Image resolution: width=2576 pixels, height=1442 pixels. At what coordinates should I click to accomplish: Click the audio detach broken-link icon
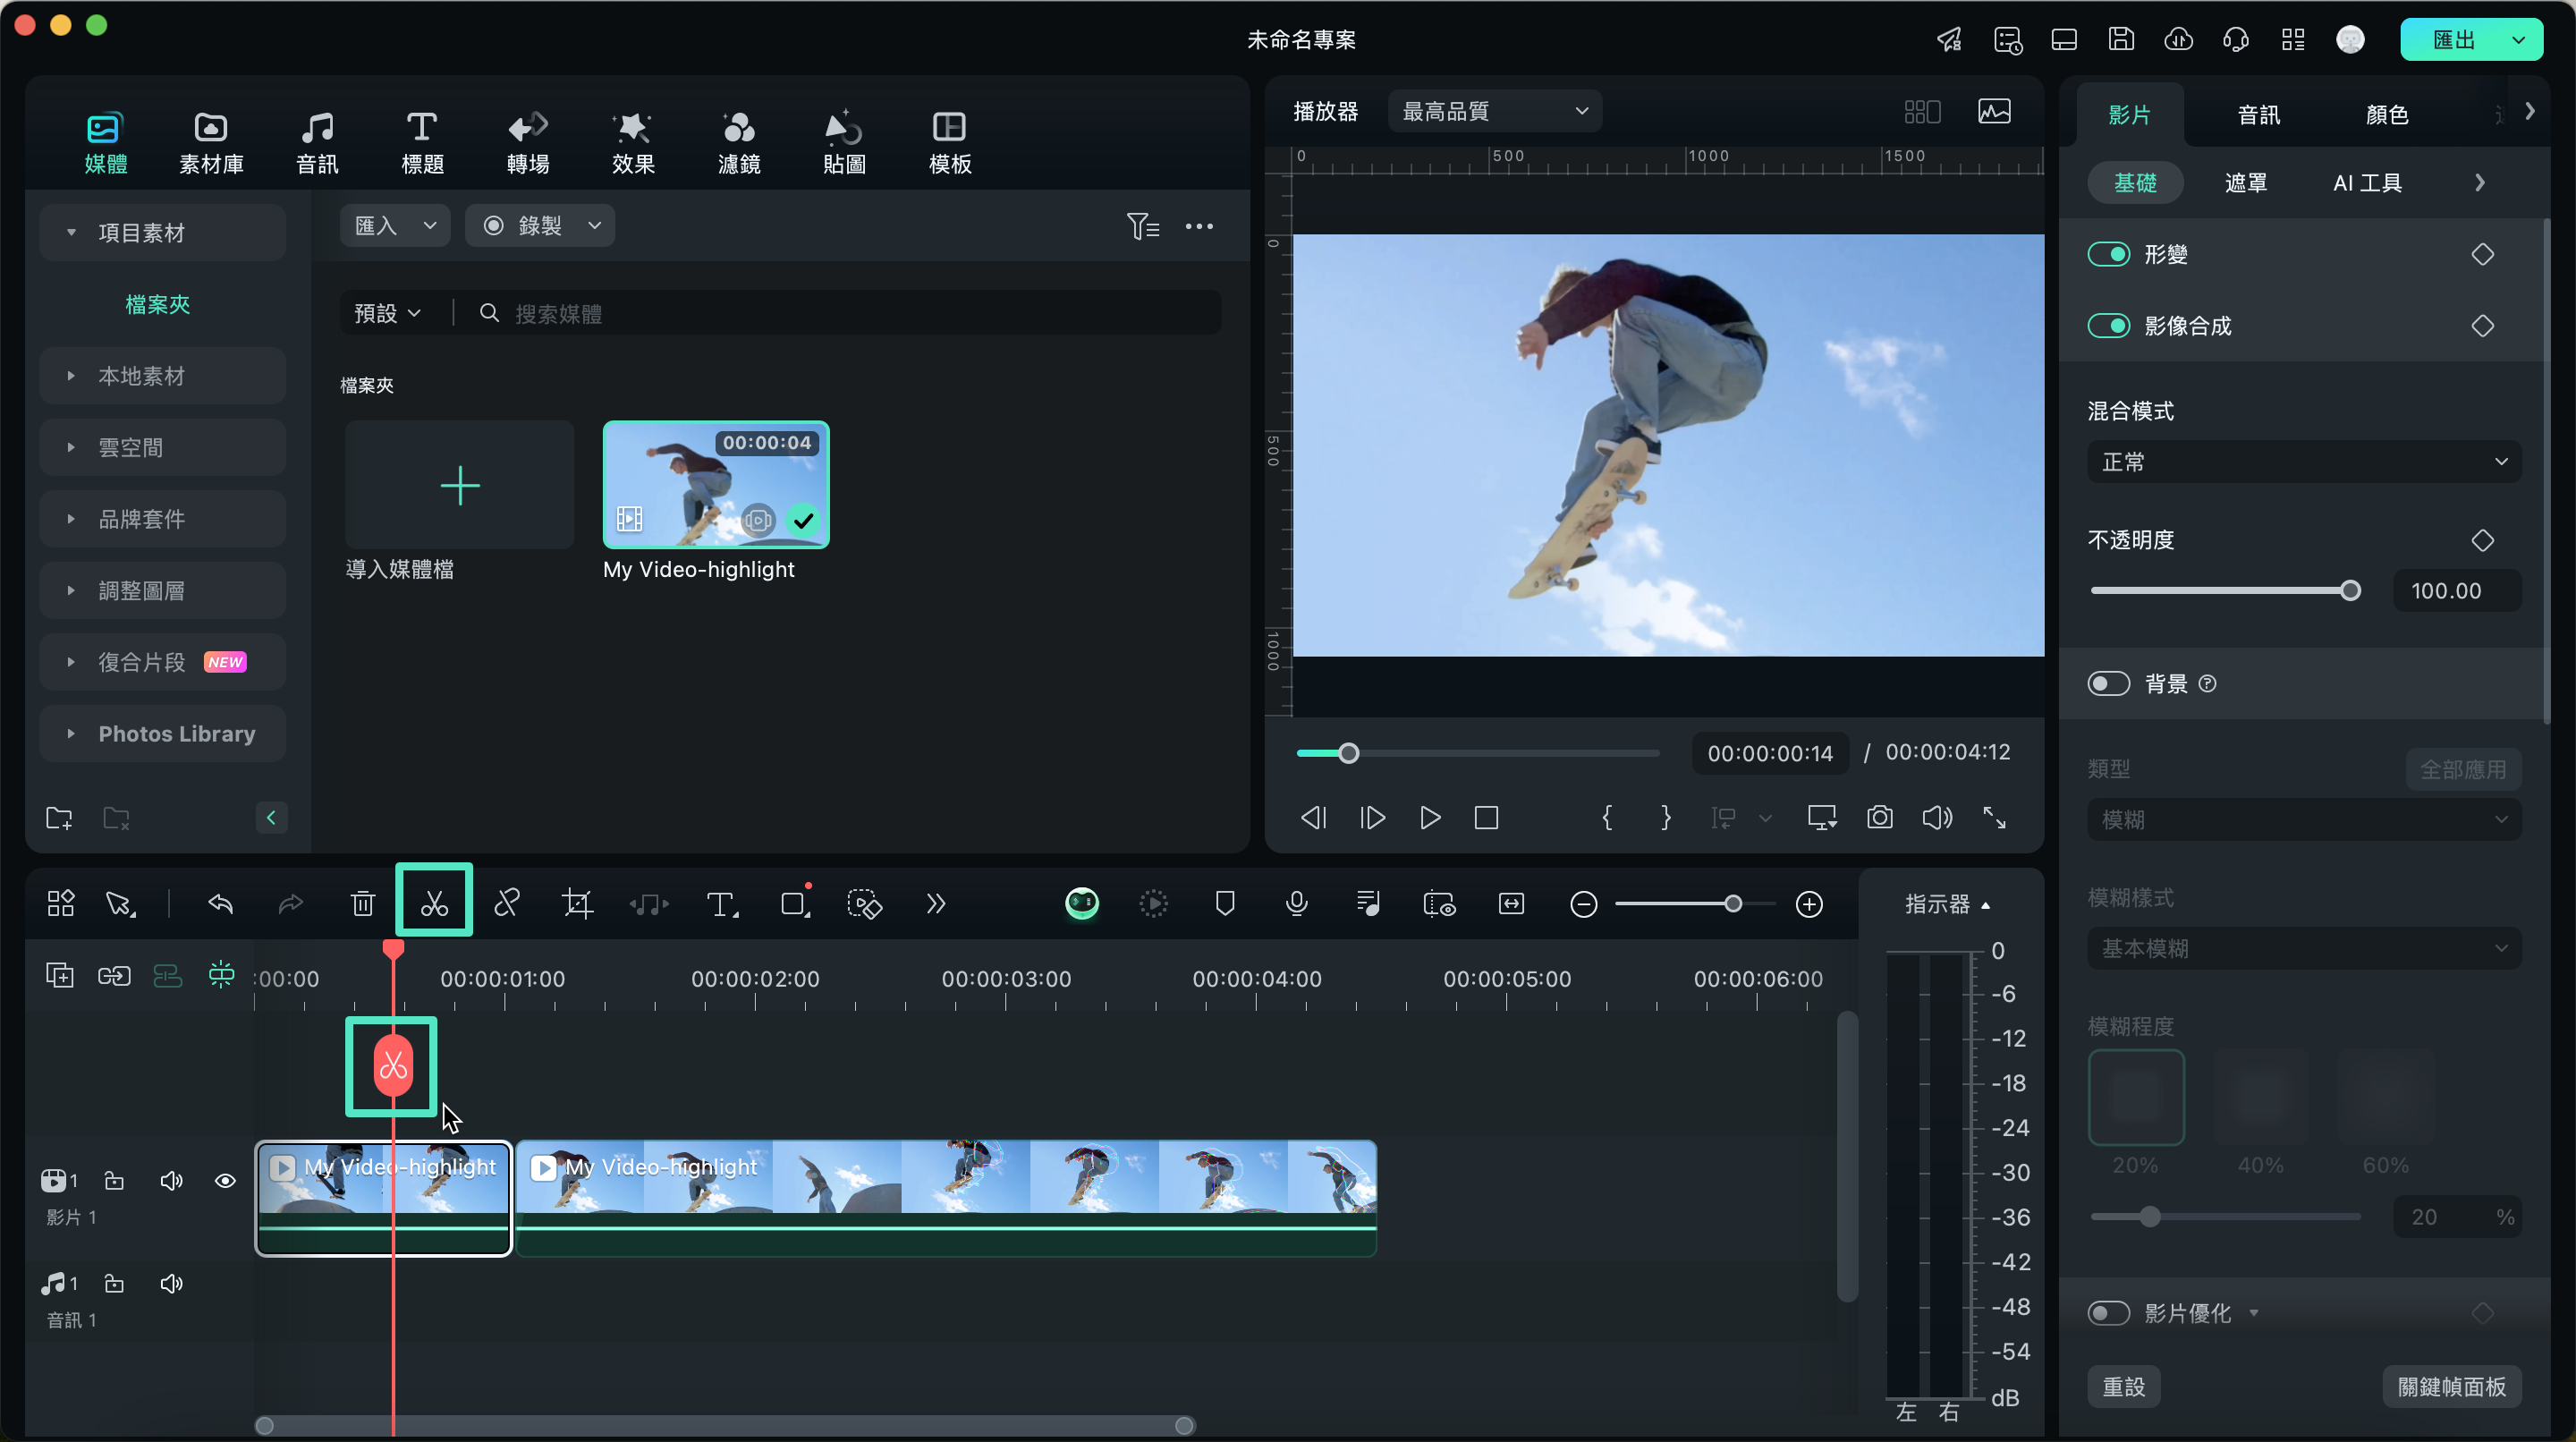coord(507,903)
